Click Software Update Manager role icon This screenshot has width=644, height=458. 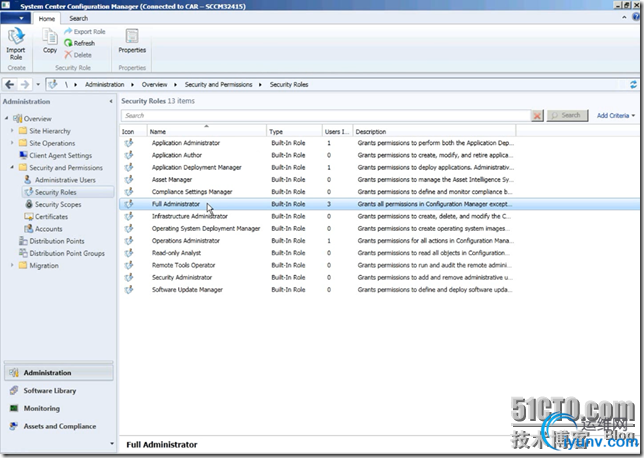(x=129, y=290)
